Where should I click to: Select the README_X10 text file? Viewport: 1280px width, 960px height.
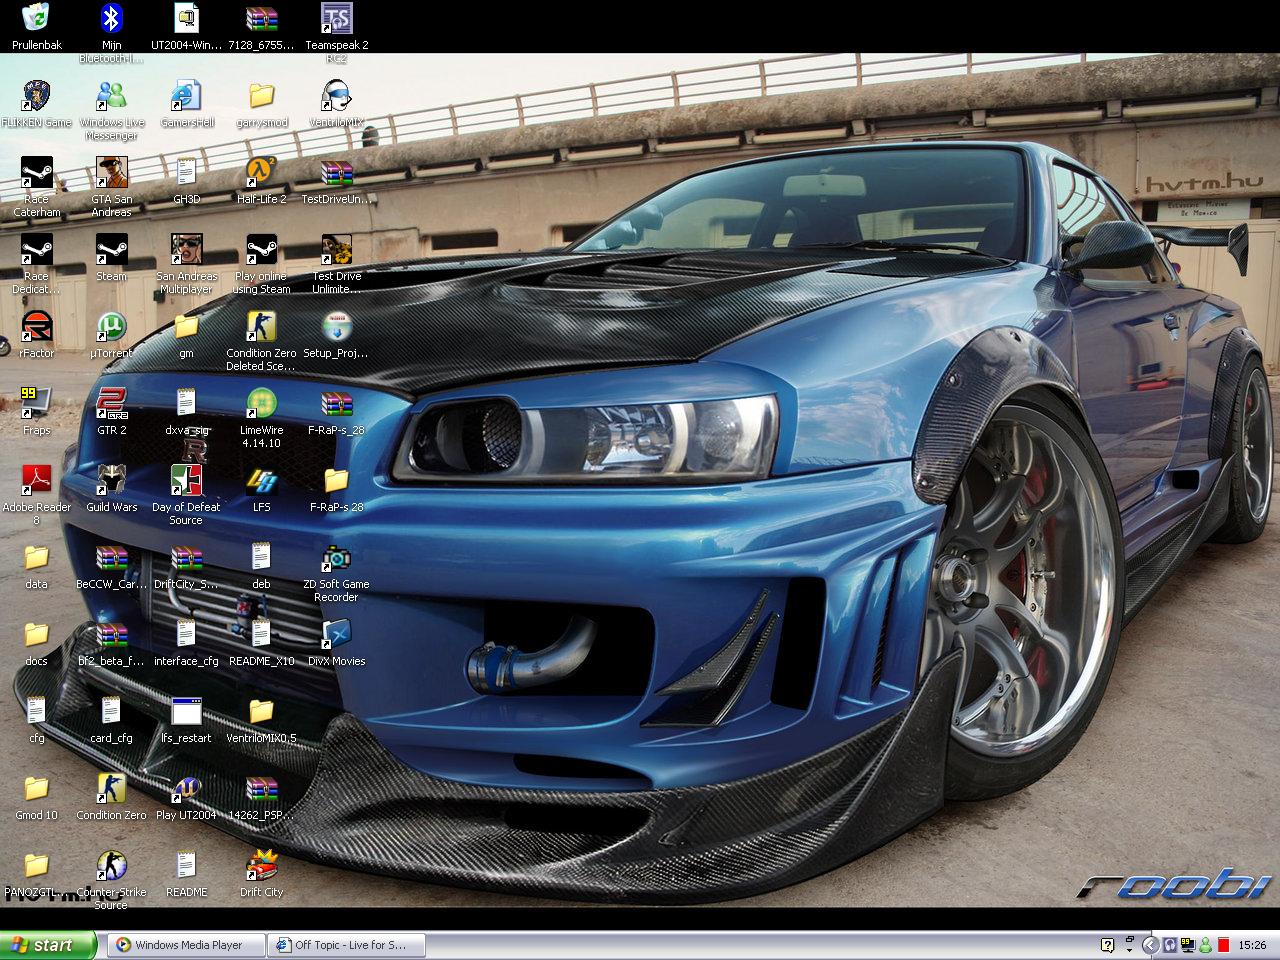click(x=262, y=643)
